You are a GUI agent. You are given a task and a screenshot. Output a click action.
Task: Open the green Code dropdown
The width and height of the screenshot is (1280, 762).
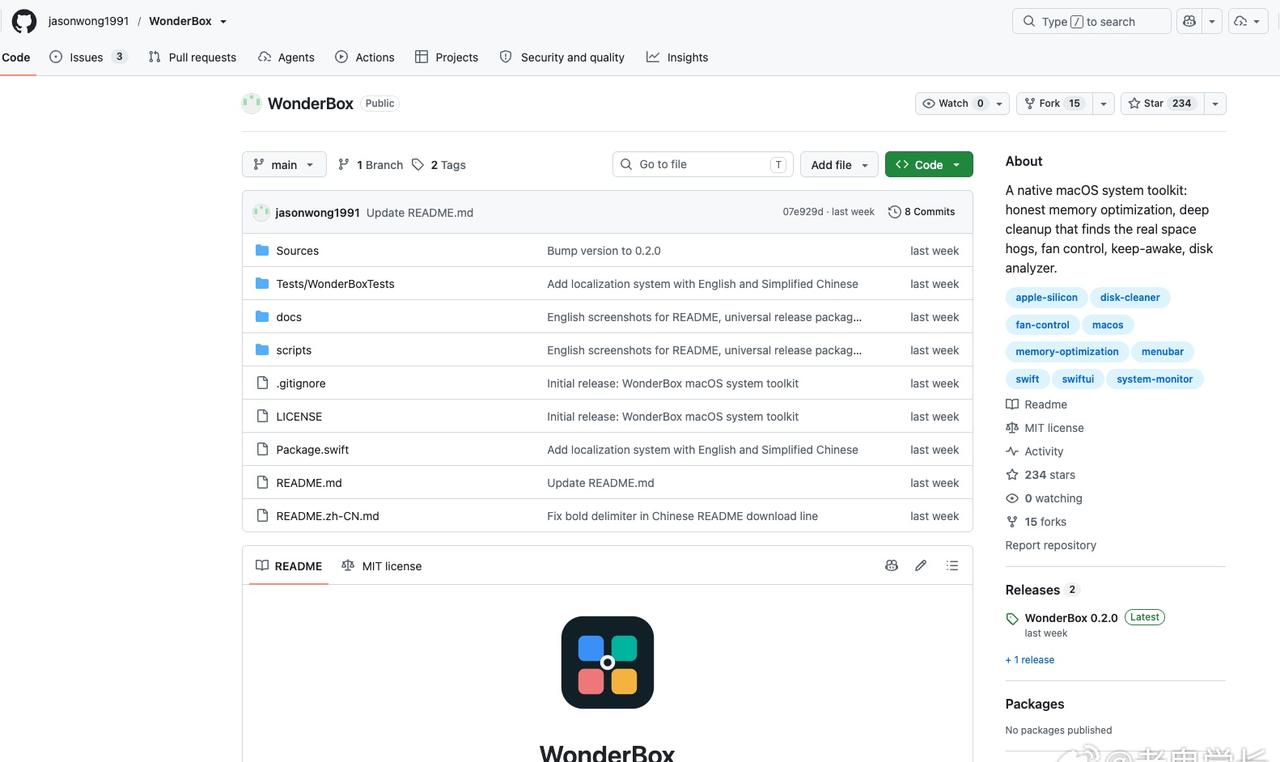pos(929,165)
